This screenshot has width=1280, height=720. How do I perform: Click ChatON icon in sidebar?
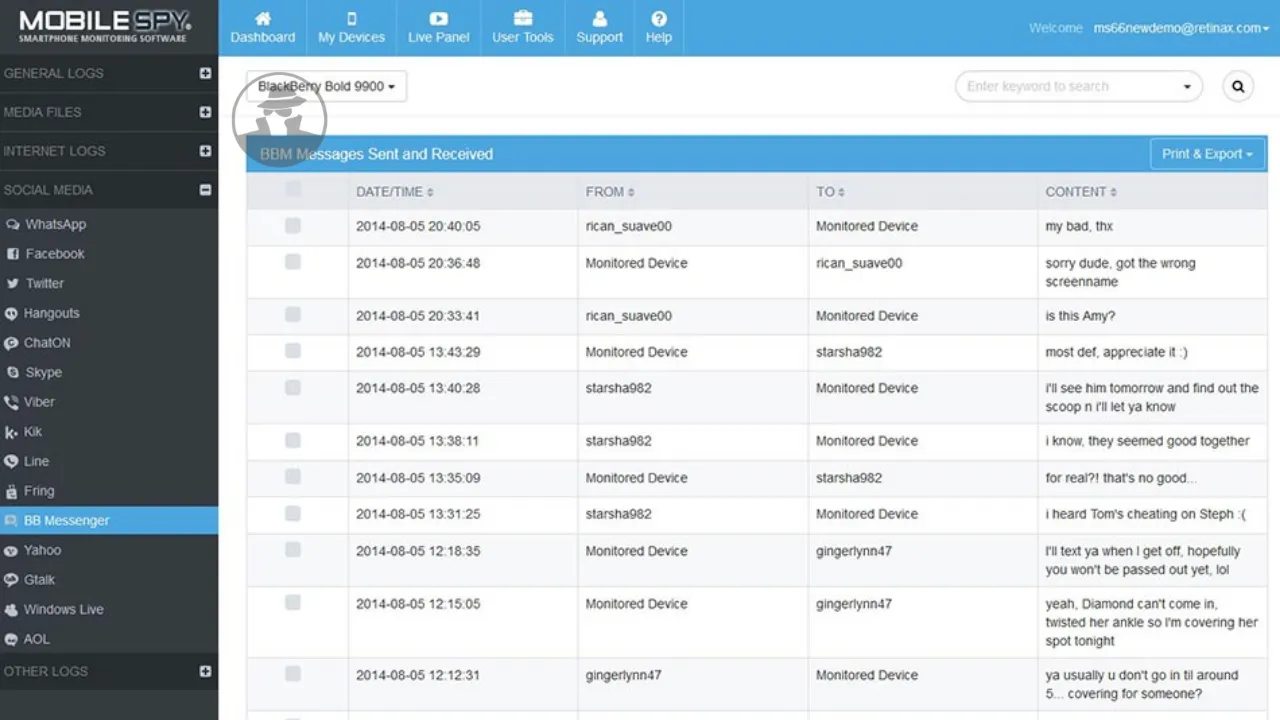[x=12, y=343]
